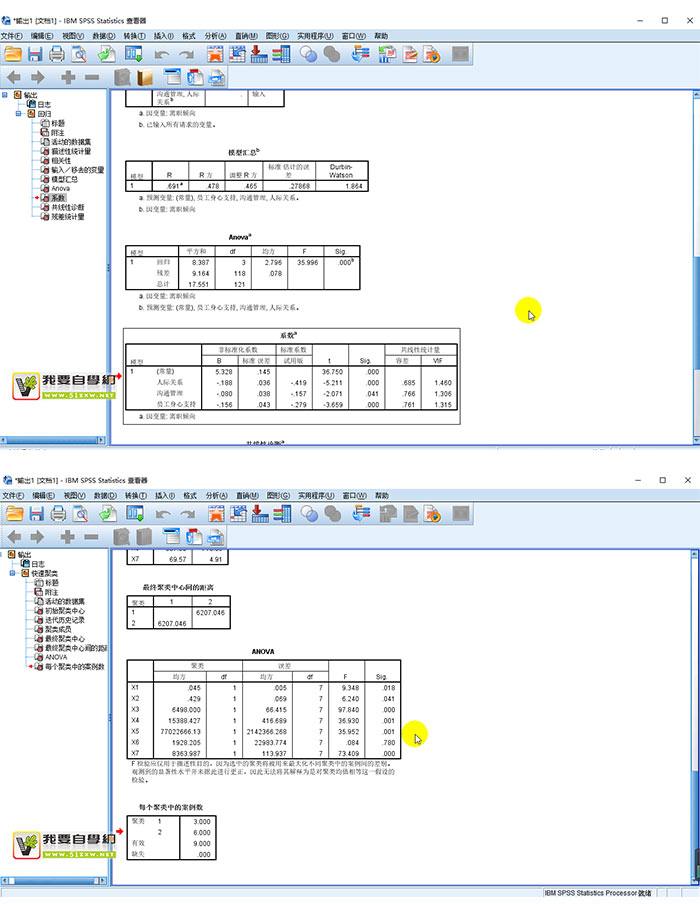Insert heading icon in the 快速聚类 window outline toolbar
Screen dimensions: 700x904
(171, 536)
